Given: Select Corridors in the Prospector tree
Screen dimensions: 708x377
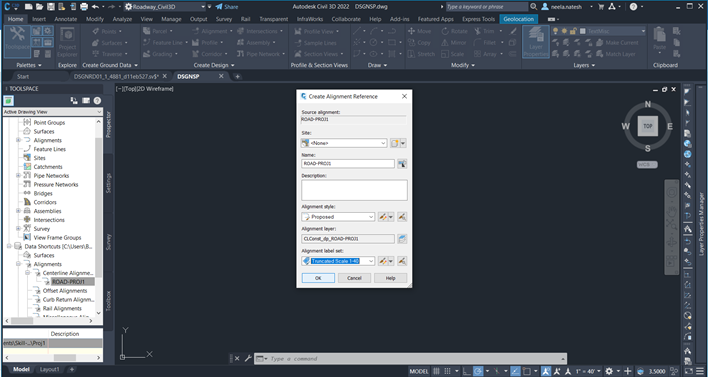Looking at the screenshot, I should 45,202.
